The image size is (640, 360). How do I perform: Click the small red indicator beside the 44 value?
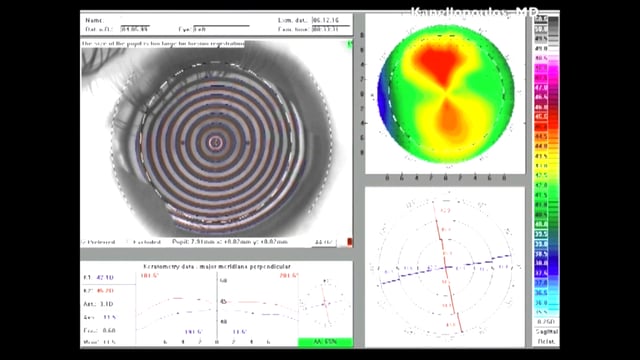click(349, 242)
